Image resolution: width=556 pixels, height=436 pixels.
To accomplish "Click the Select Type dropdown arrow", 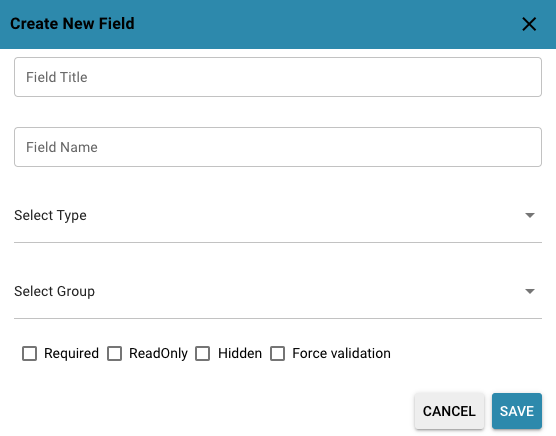I will [x=530, y=215].
